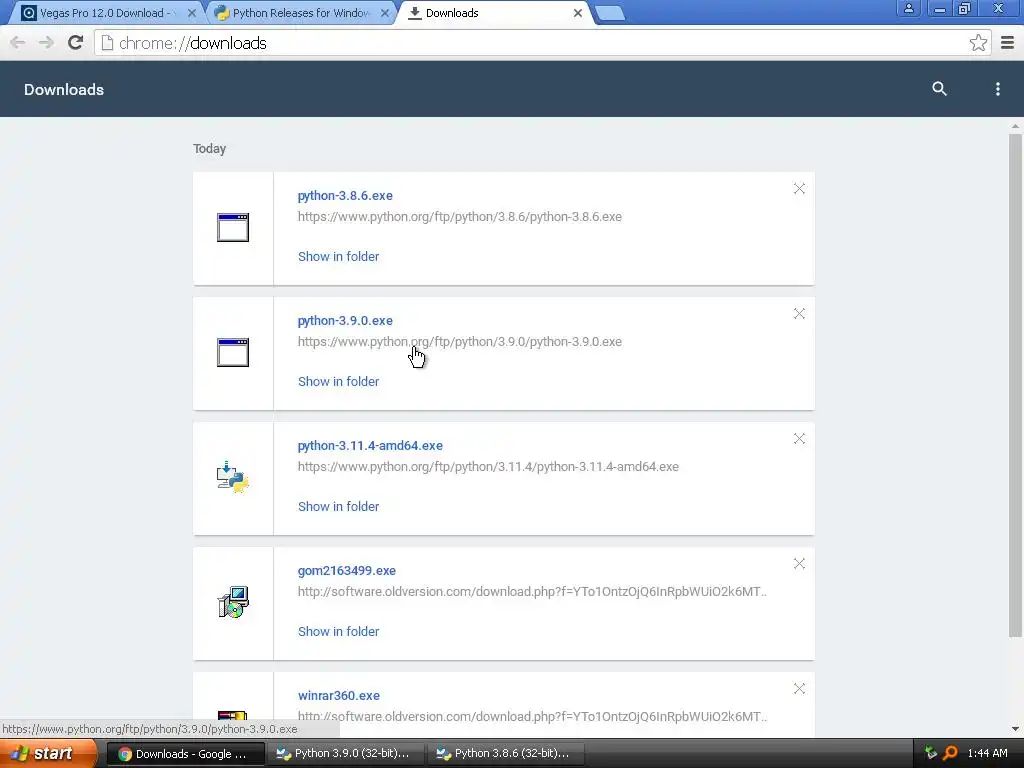This screenshot has height=768, width=1024.
Task: Click the python-3.8.6.exe file icon
Action: point(233,228)
